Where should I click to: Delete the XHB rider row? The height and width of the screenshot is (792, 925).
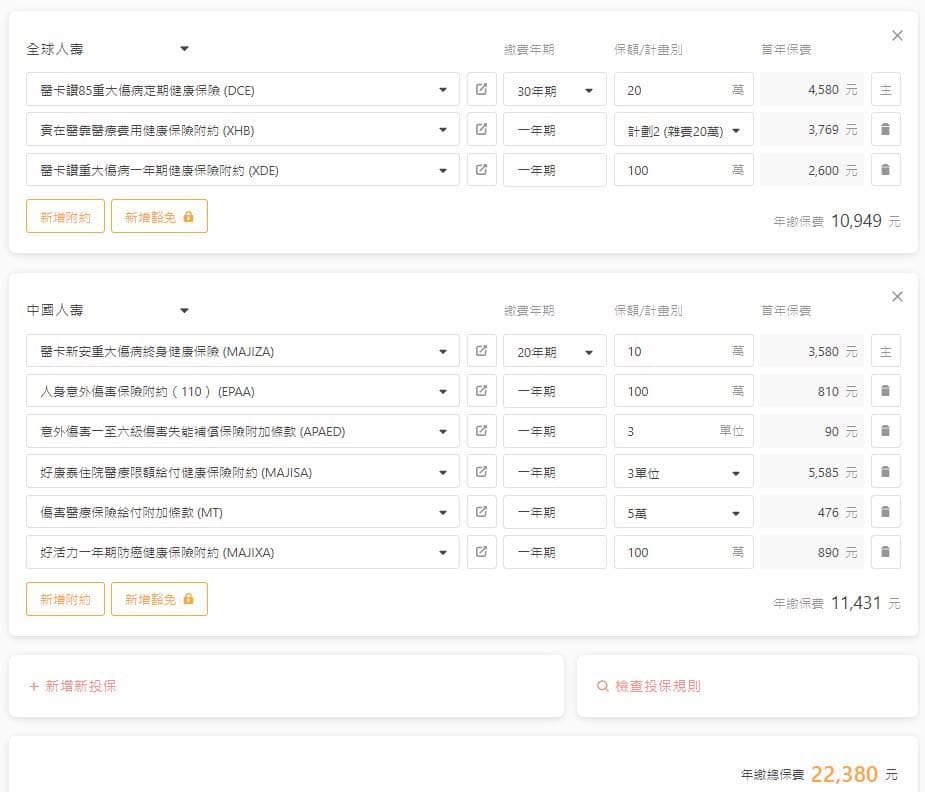885,129
